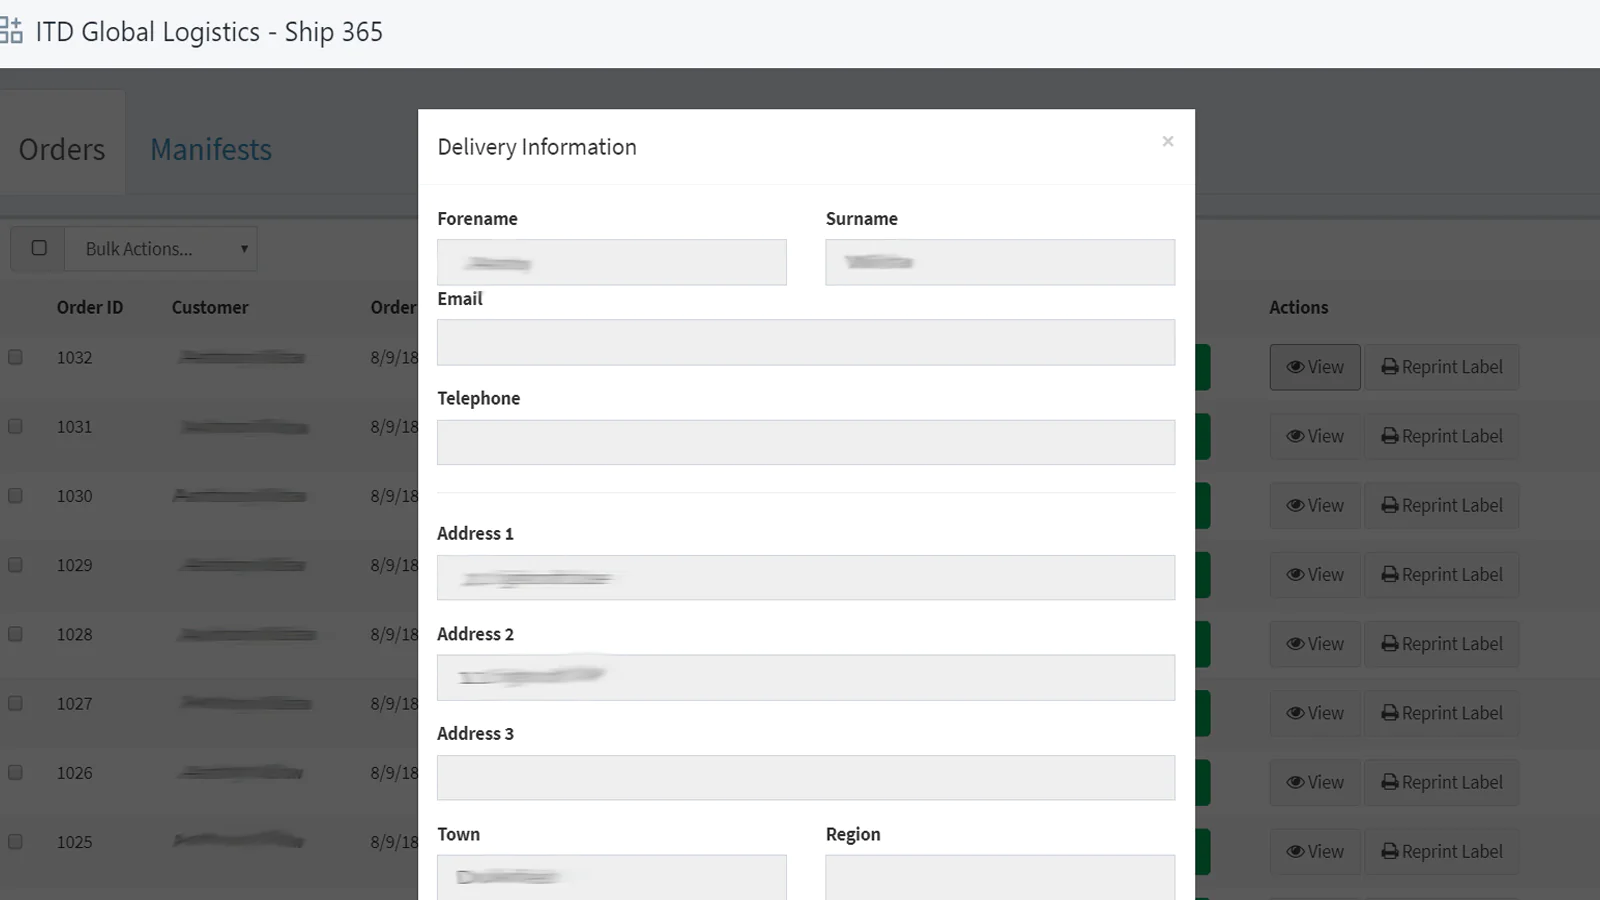Screen dimensions: 1600x900
Task: Close the Delivery Information dialog
Action: (1167, 142)
